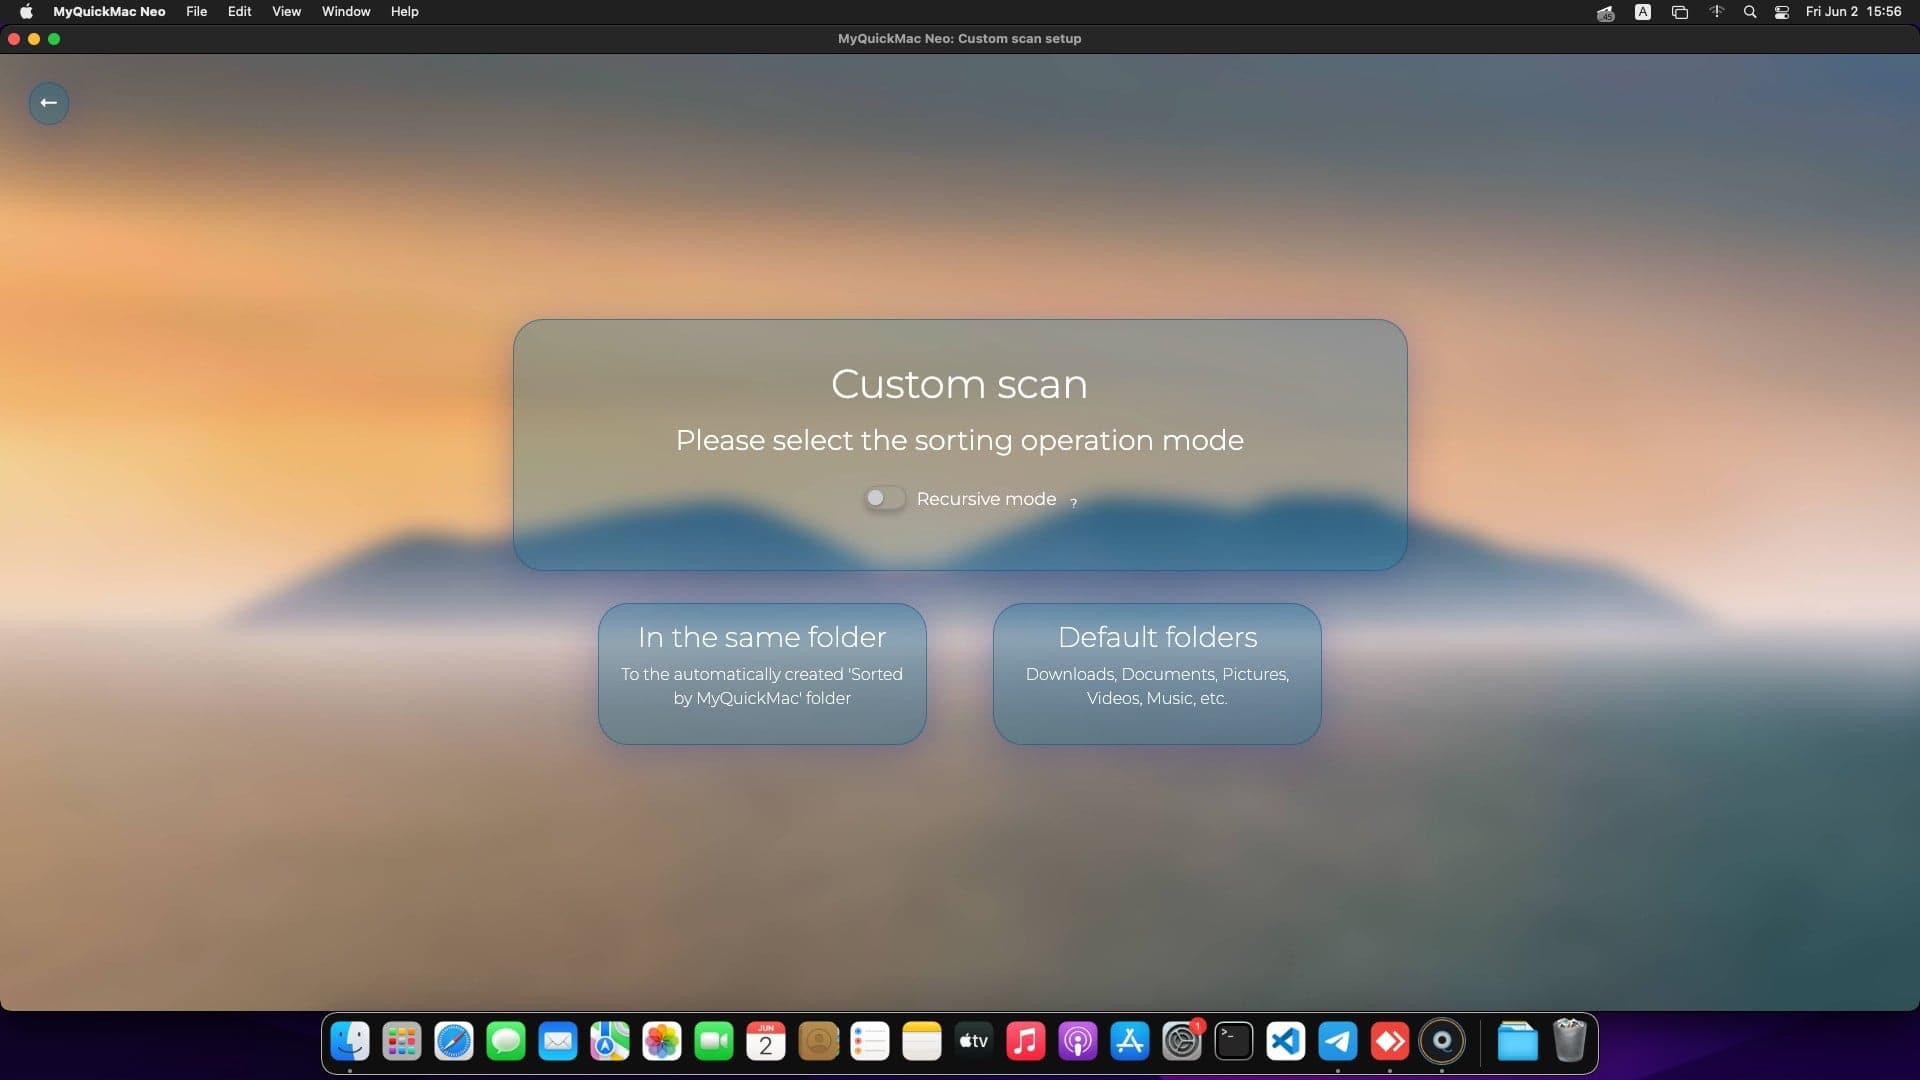This screenshot has width=1920, height=1080.
Task: Click the MyQuickMac Neo dock icon
Action: point(1442,1042)
